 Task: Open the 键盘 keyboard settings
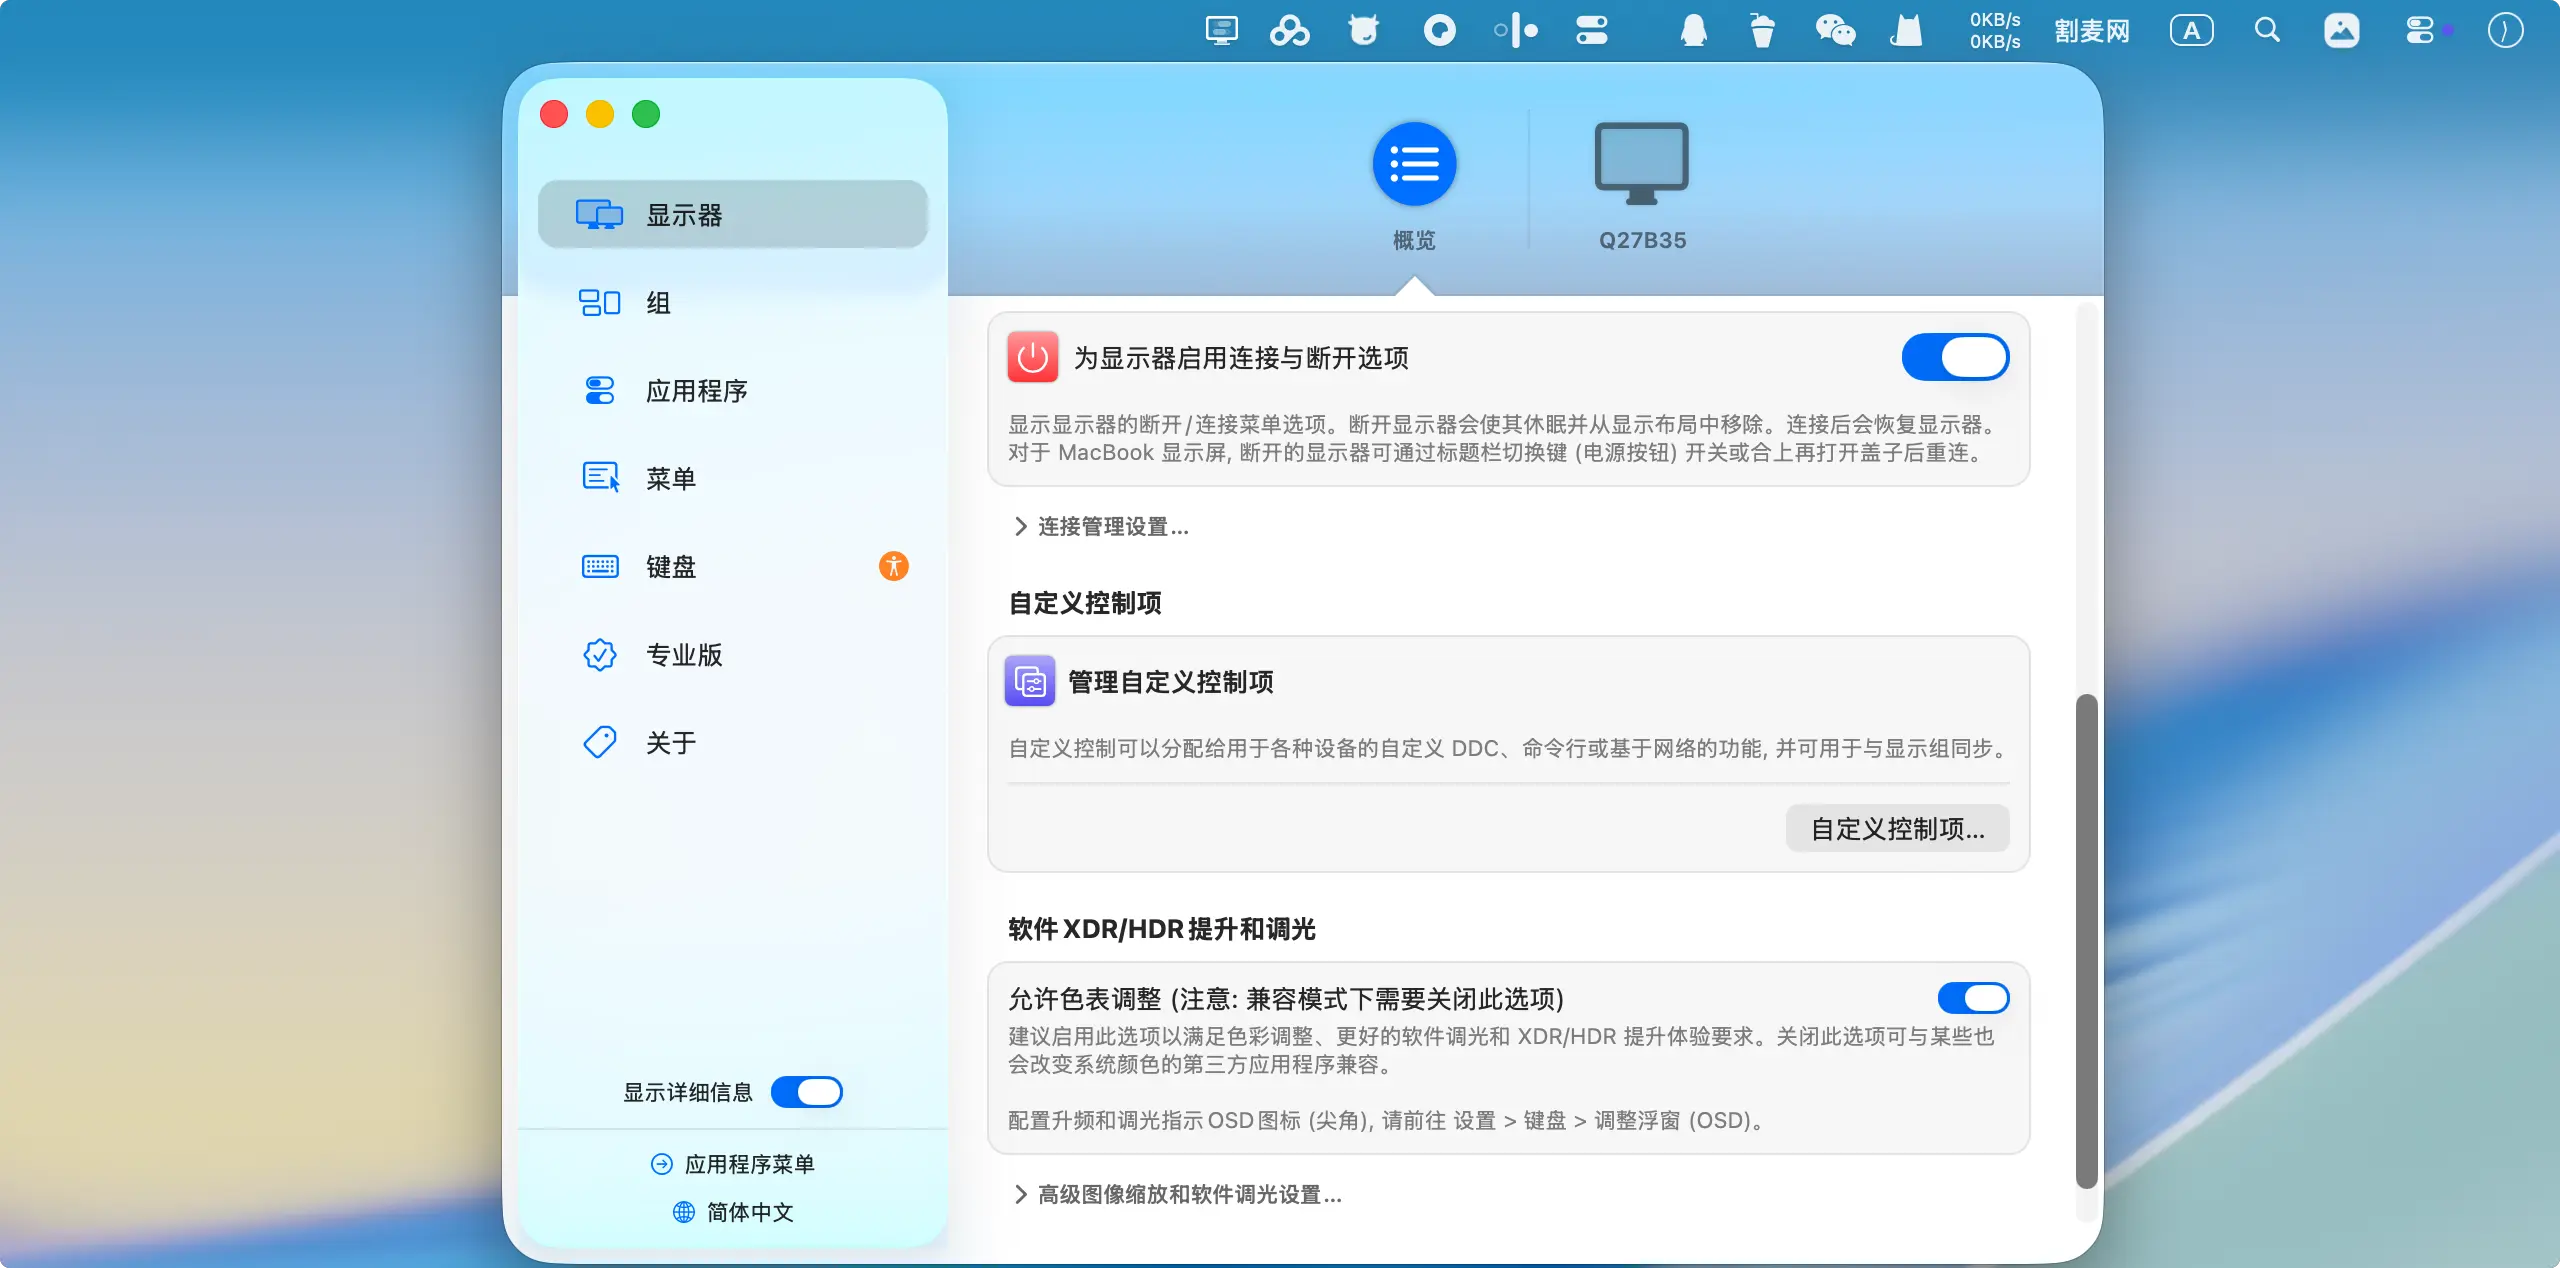pos(670,566)
